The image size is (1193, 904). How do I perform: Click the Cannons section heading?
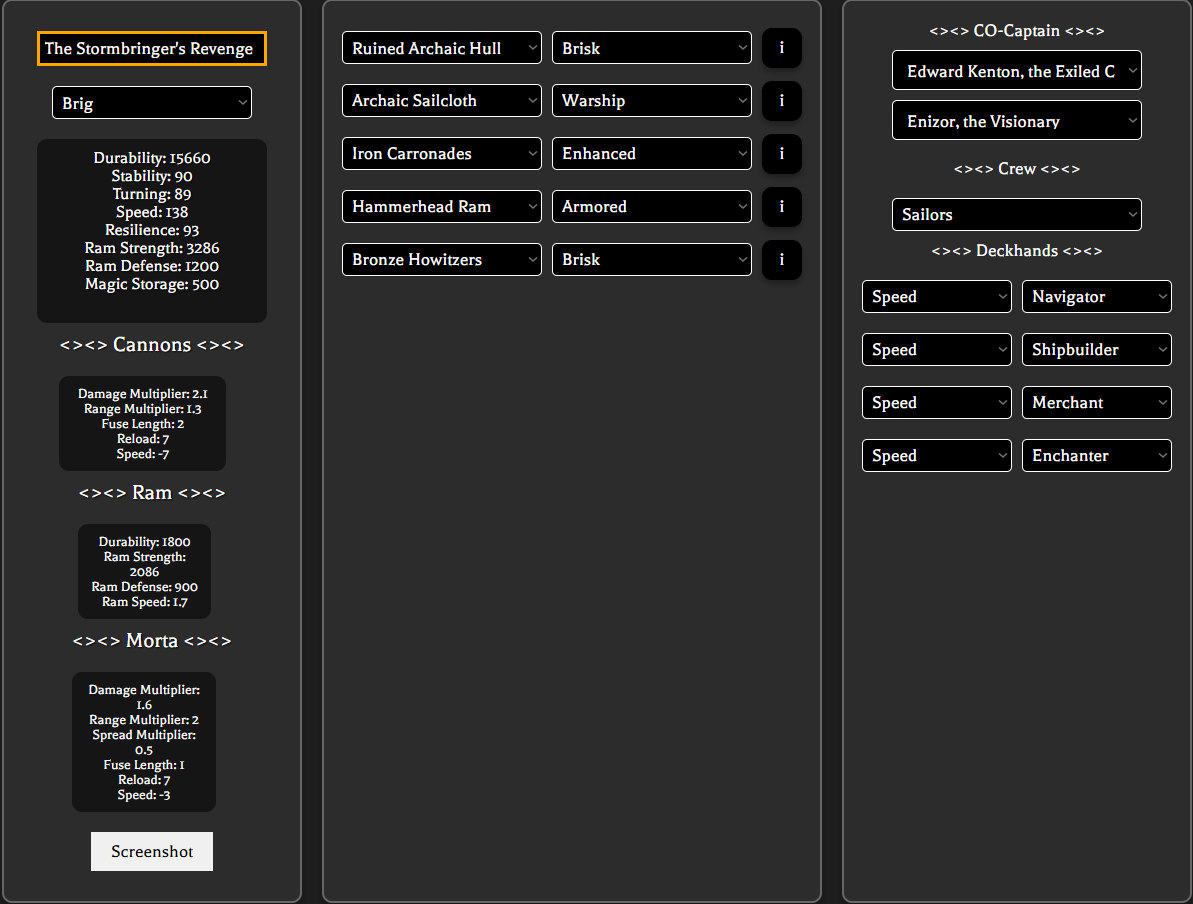152,345
